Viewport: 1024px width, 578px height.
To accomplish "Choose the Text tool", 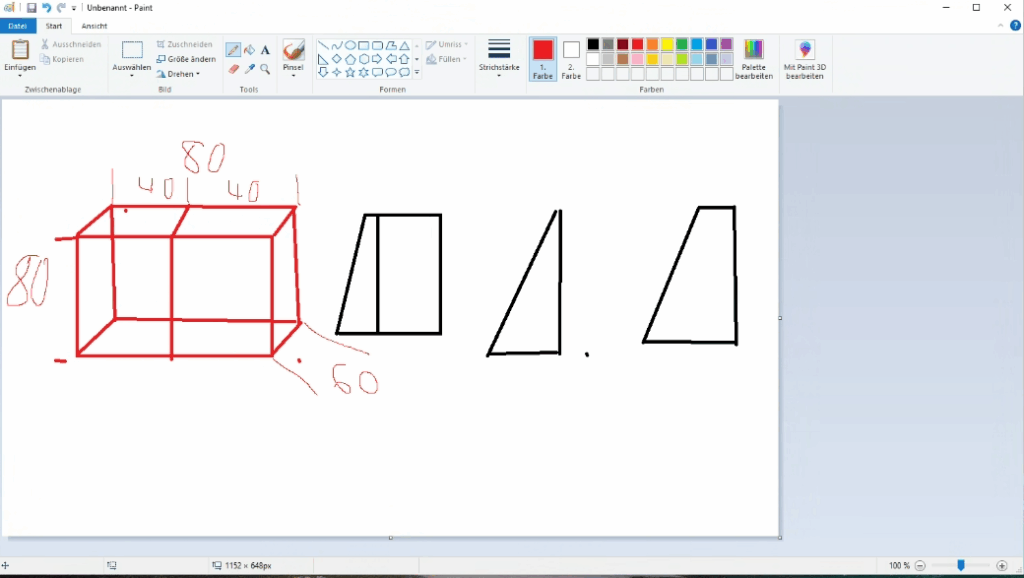I will [x=265, y=50].
